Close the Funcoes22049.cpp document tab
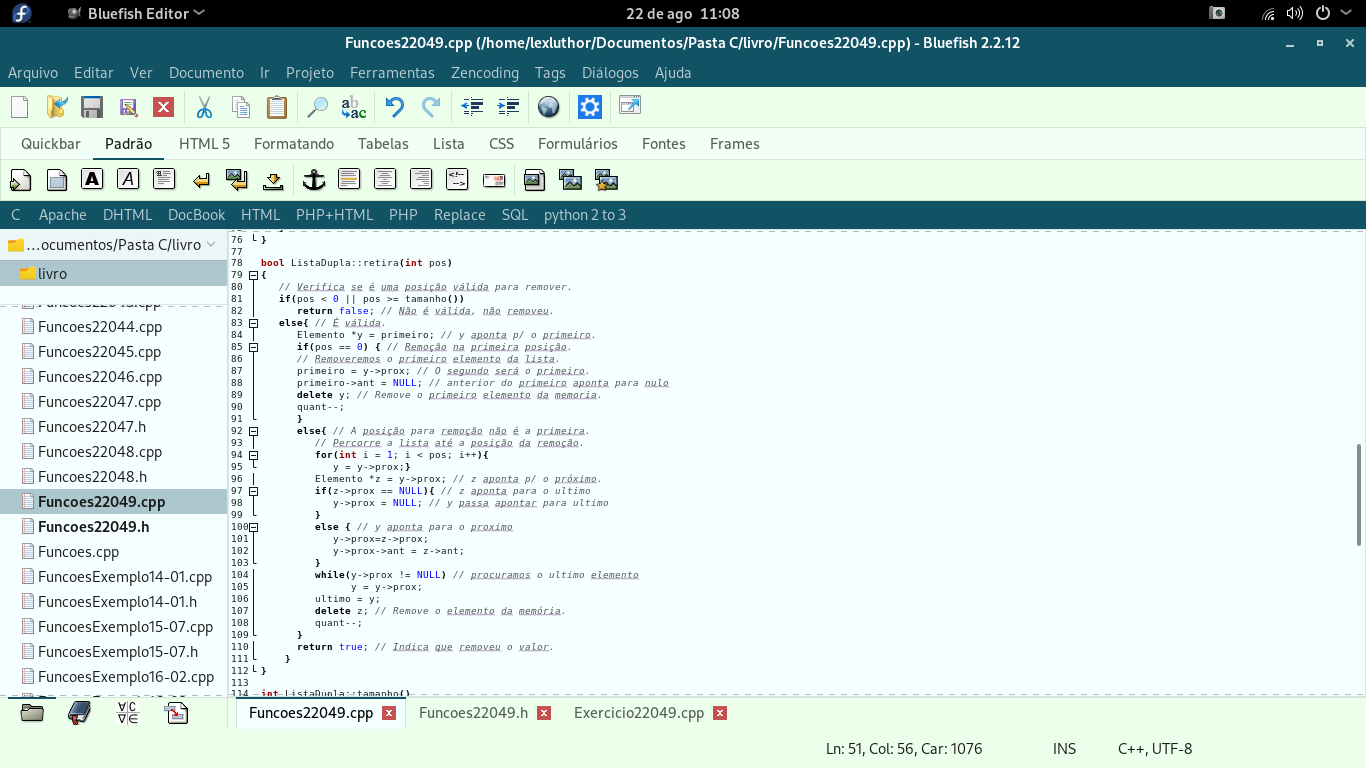Image resolution: width=1366 pixels, height=768 pixels. click(389, 713)
